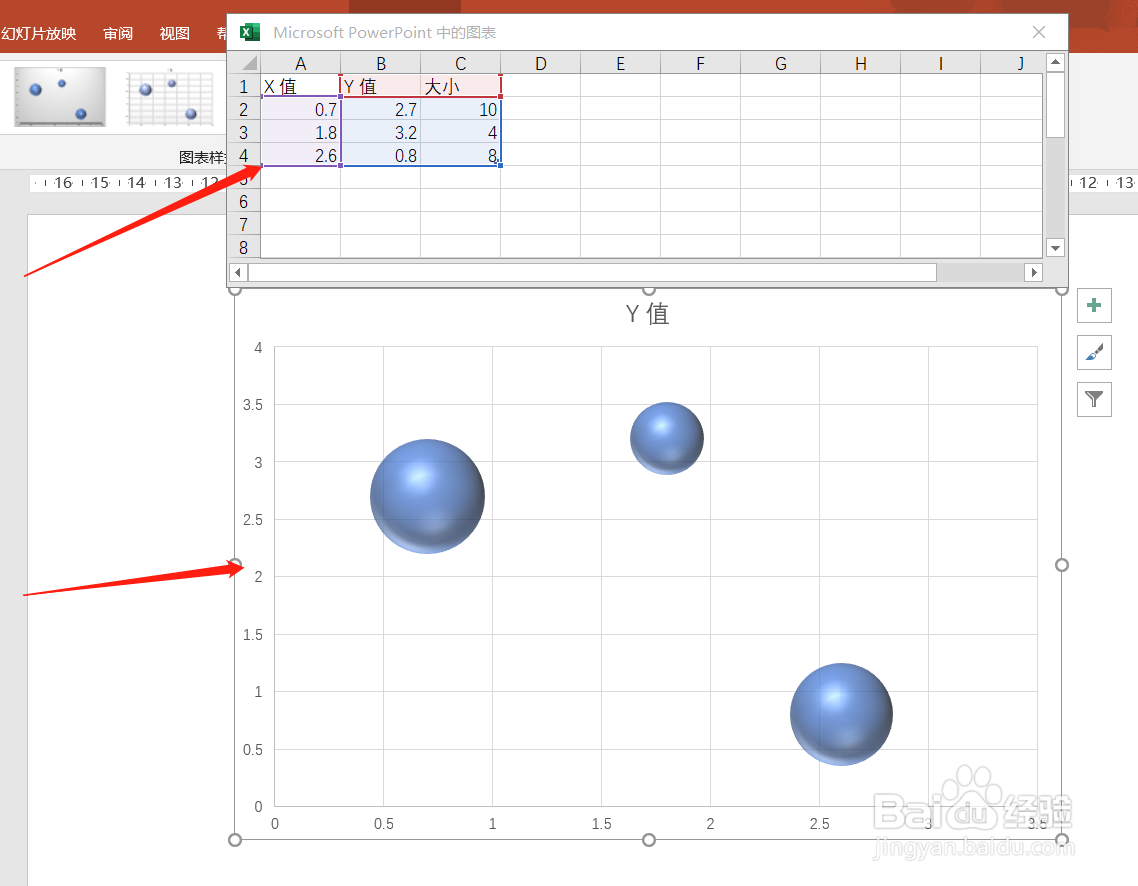Select column B header

tap(380, 64)
